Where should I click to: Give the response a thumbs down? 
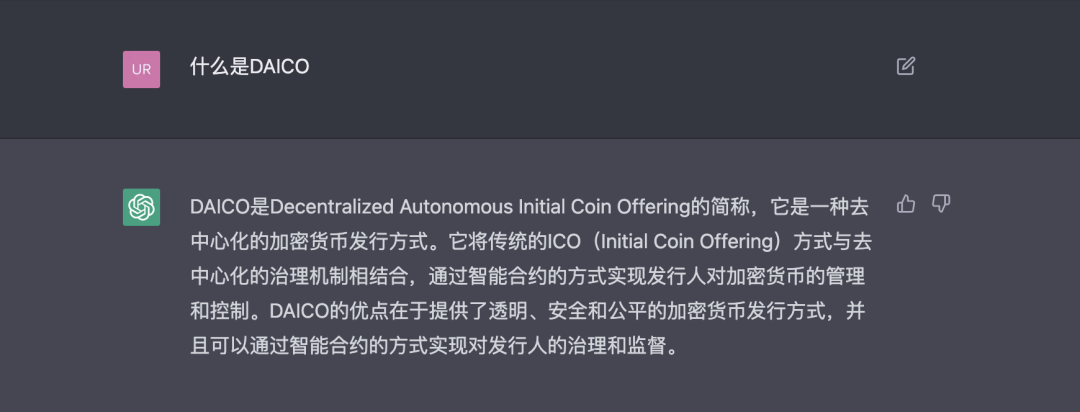coord(940,204)
